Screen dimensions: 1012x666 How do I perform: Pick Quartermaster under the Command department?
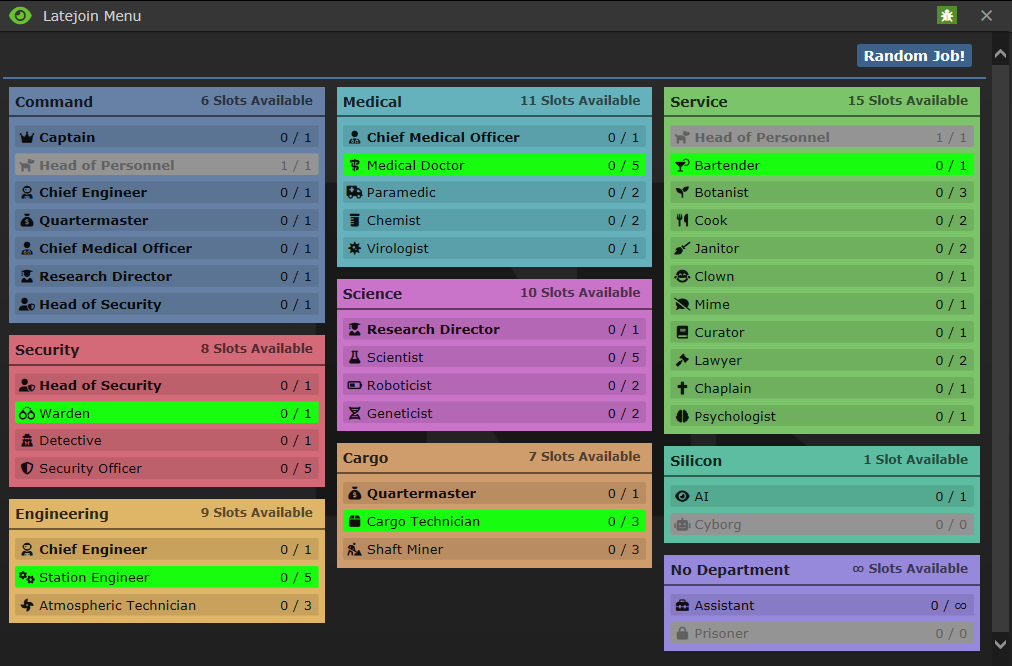tap(167, 221)
